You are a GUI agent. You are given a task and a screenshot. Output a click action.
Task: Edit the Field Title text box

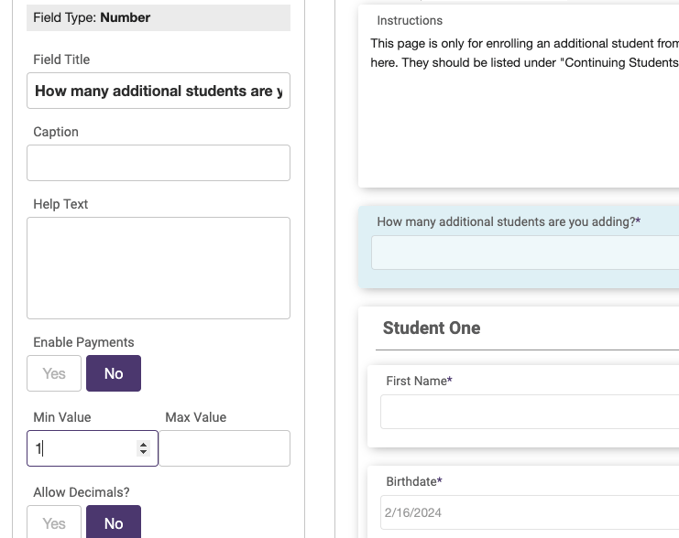pyautogui.click(x=158, y=91)
